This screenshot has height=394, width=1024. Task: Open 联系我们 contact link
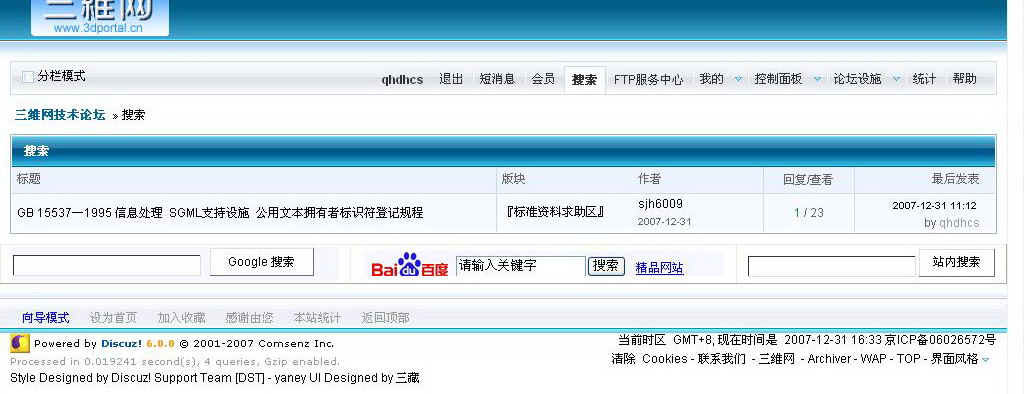(722, 359)
